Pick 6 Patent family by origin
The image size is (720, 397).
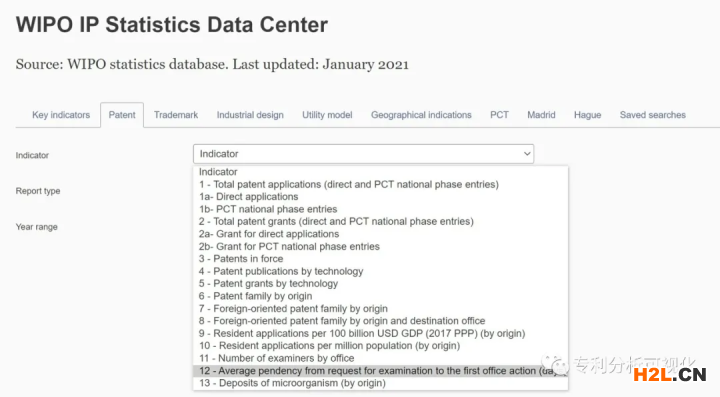pyautogui.click(x=380, y=296)
